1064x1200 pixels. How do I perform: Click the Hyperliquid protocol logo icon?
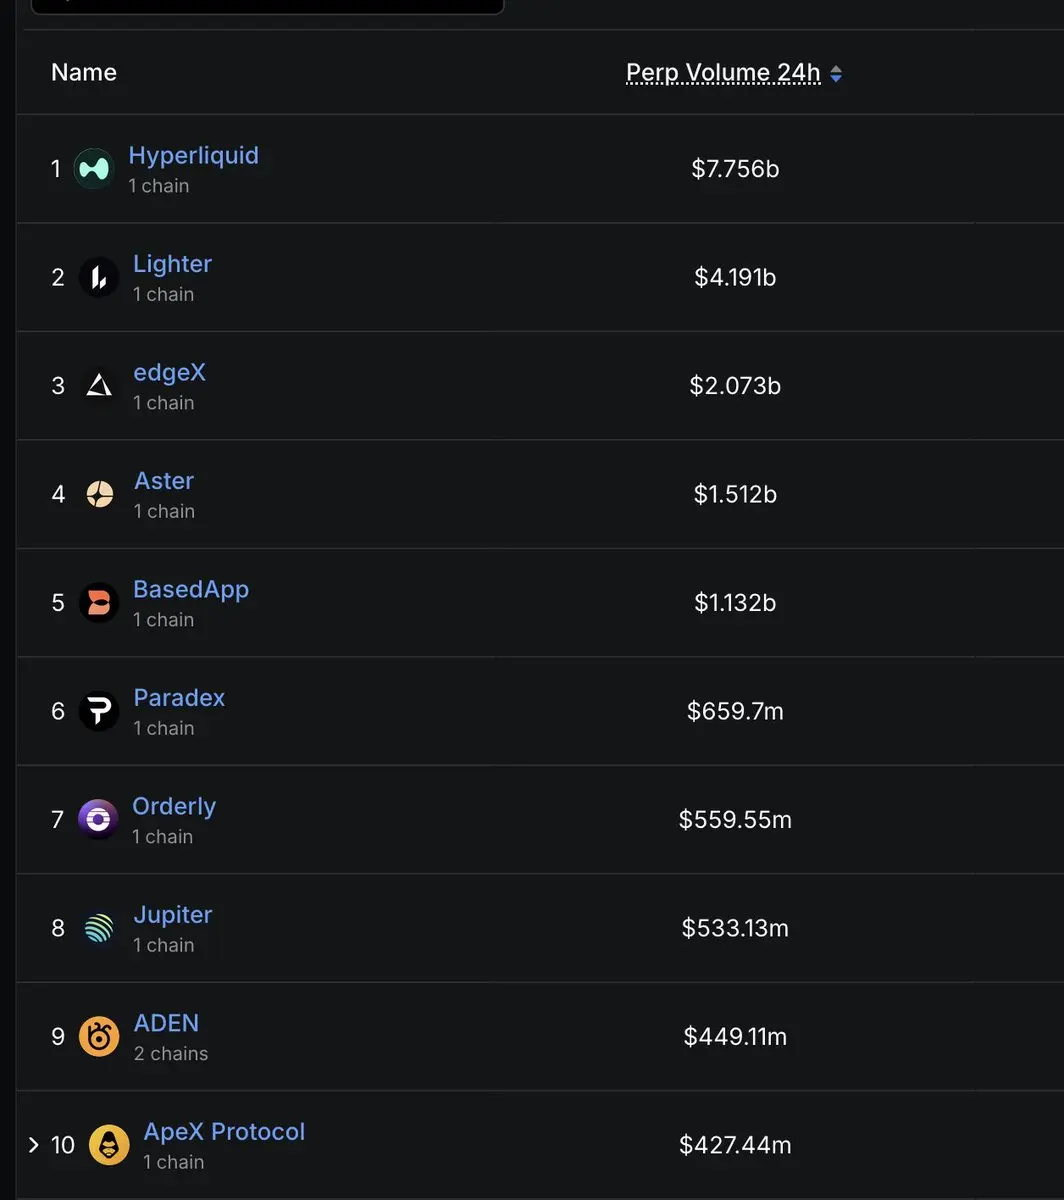(x=94, y=168)
